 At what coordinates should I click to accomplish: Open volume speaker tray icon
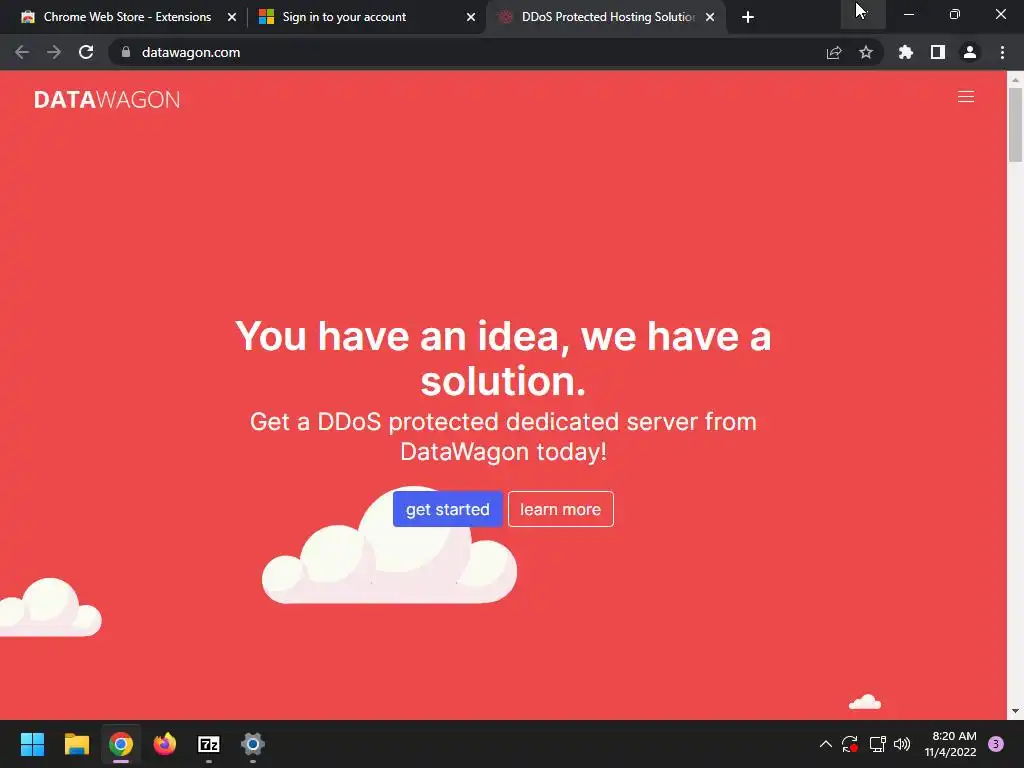(902, 744)
